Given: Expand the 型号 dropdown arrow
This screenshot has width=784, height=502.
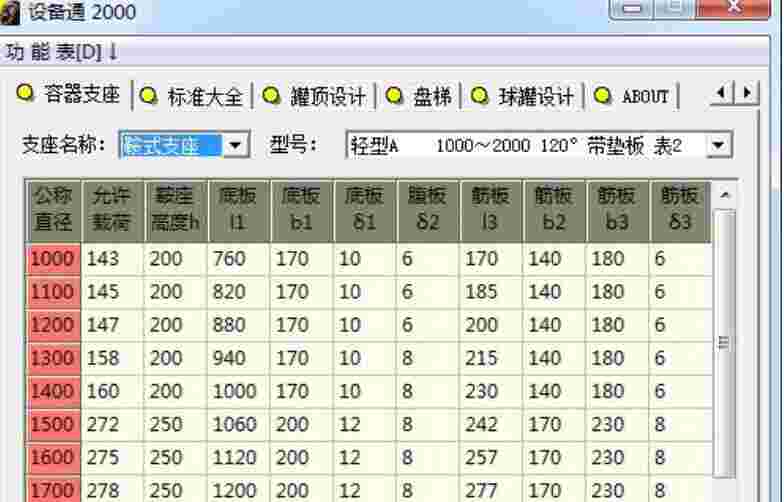Looking at the screenshot, I should [719, 146].
